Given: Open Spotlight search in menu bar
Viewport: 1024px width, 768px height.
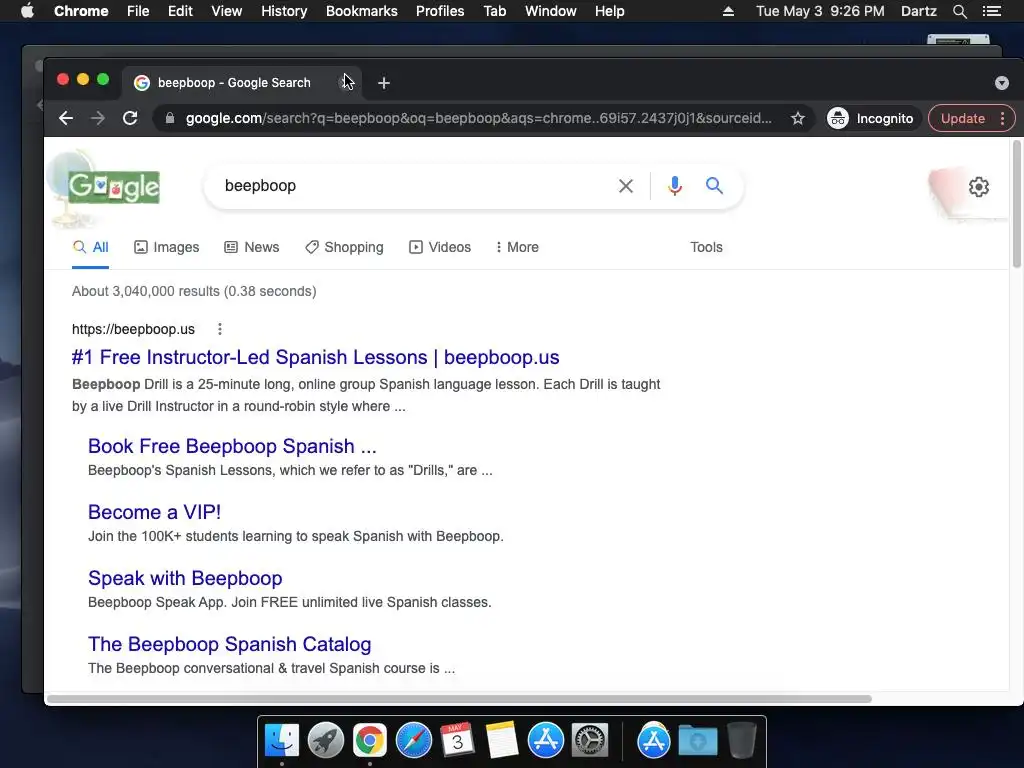Looking at the screenshot, I should point(959,11).
